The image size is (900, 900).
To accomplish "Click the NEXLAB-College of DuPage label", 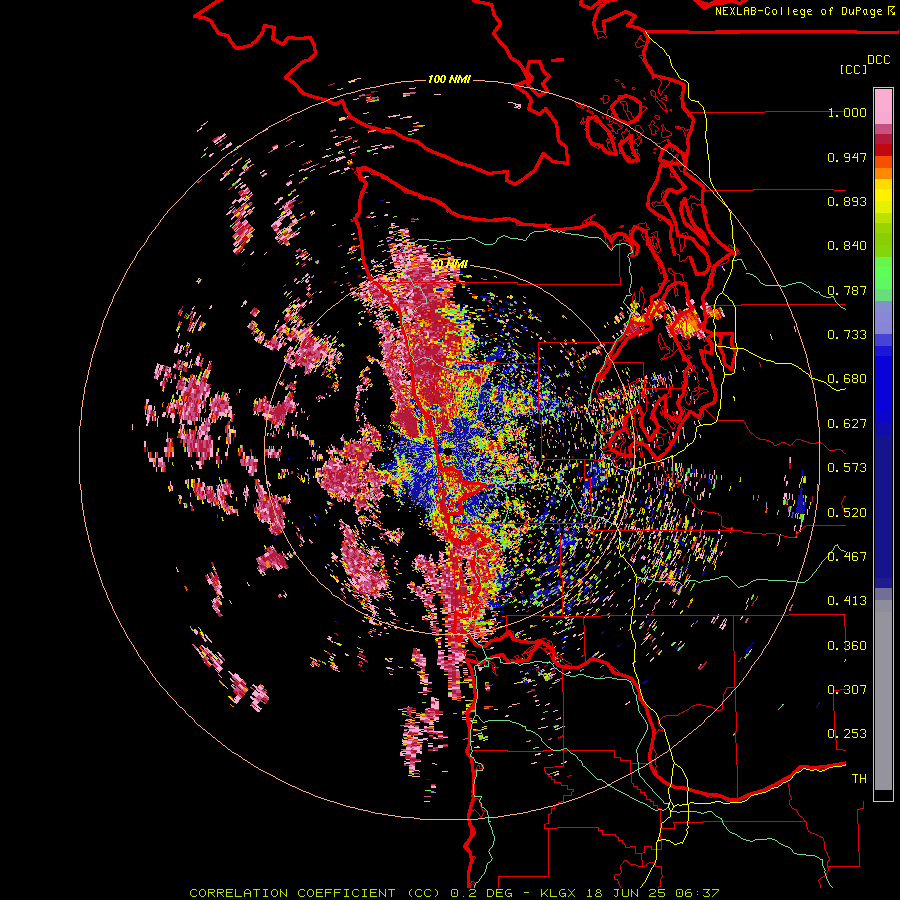I will tap(798, 11).
